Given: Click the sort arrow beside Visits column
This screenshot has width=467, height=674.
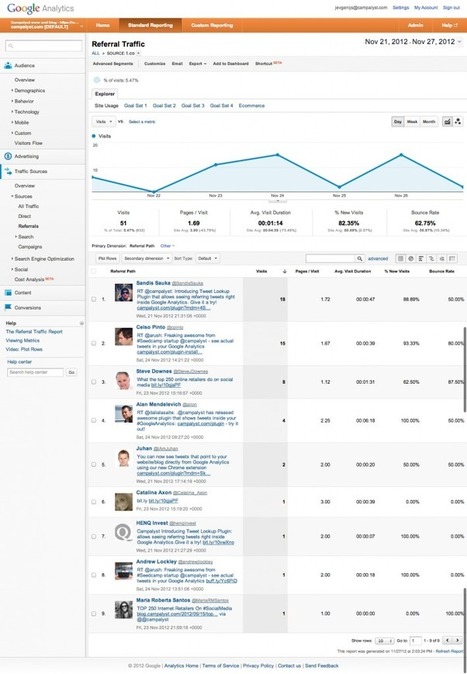Looking at the screenshot, I should pyautogui.click(x=284, y=271).
